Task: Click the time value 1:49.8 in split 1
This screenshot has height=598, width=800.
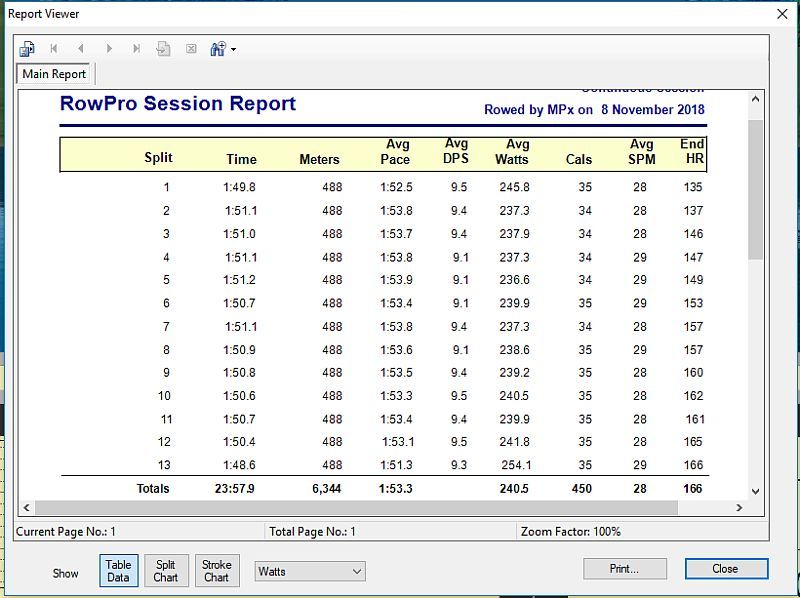Action: pos(239,187)
